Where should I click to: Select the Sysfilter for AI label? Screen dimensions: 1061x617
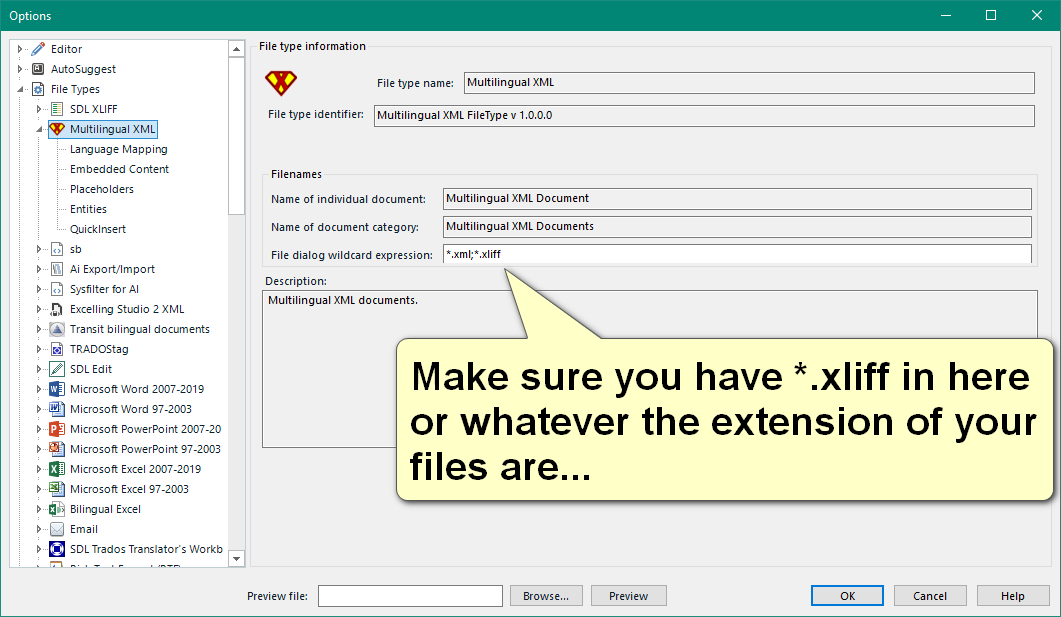(104, 289)
